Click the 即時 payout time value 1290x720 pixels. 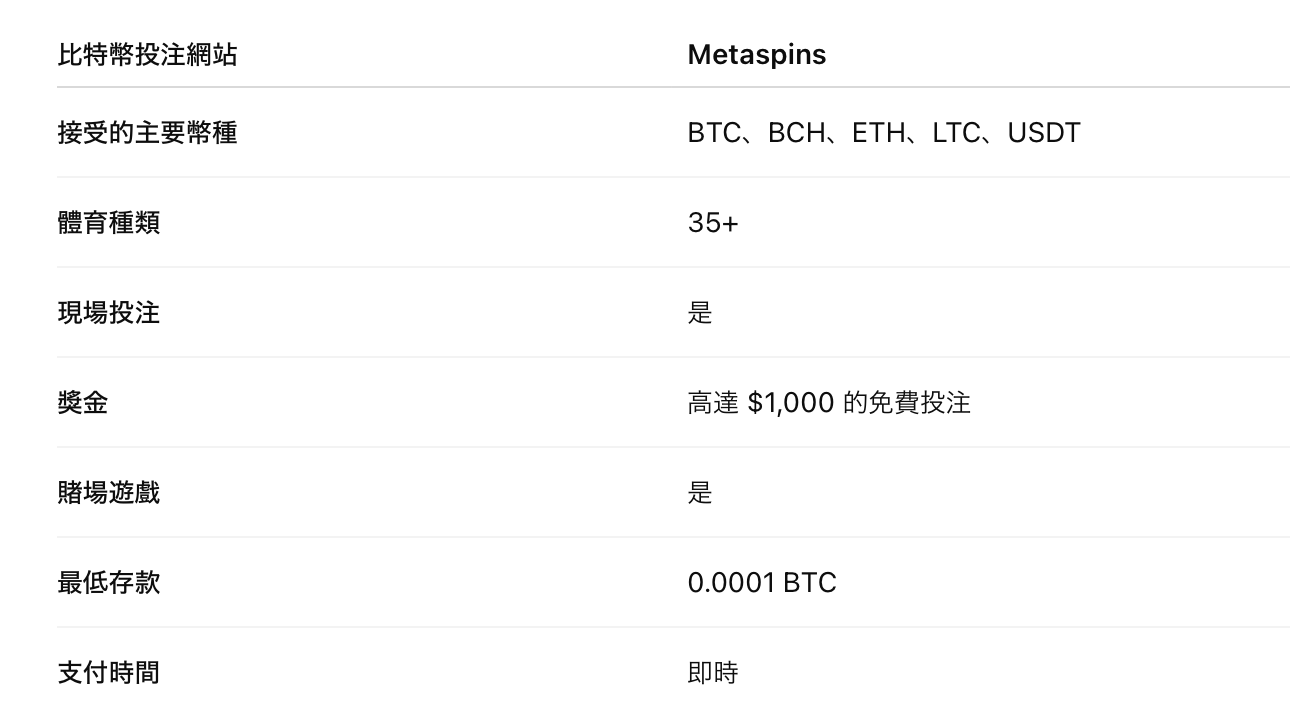pyautogui.click(x=713, y=672)
